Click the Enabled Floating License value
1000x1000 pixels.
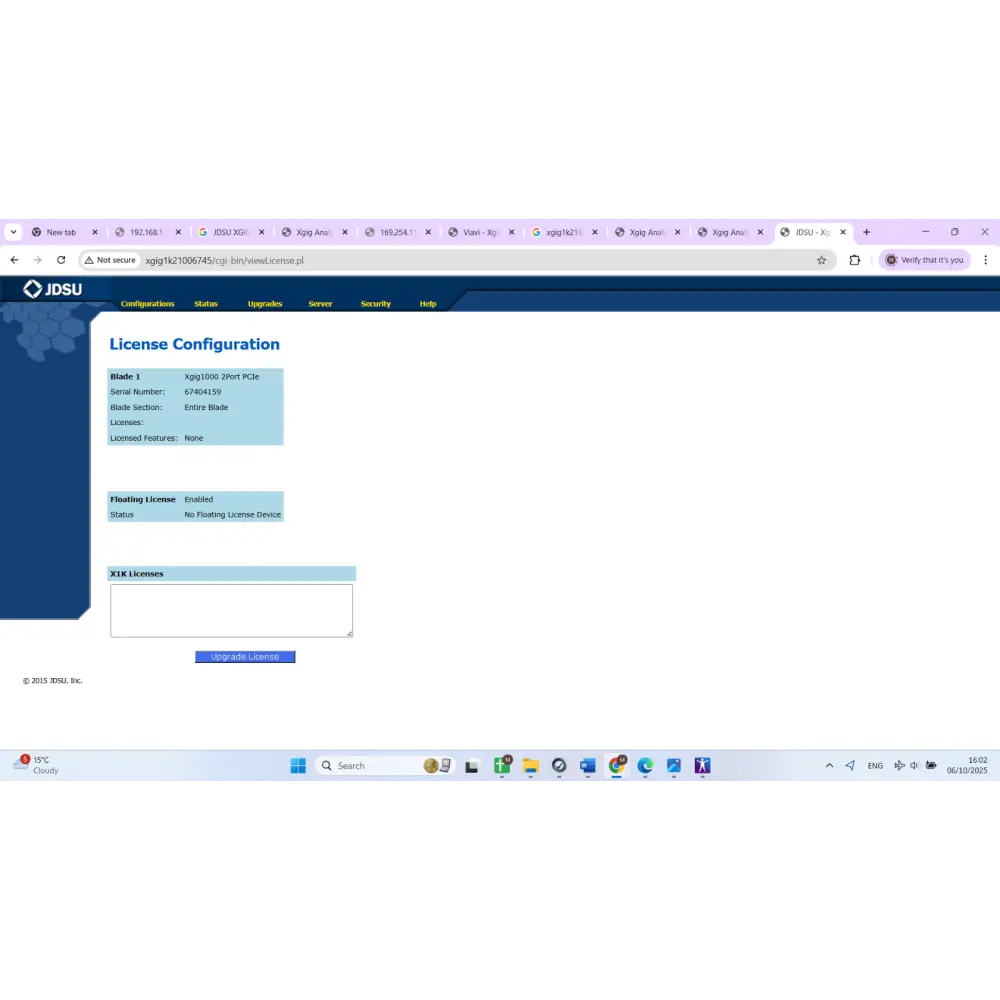pyautogui.click(x=198, y=499)
